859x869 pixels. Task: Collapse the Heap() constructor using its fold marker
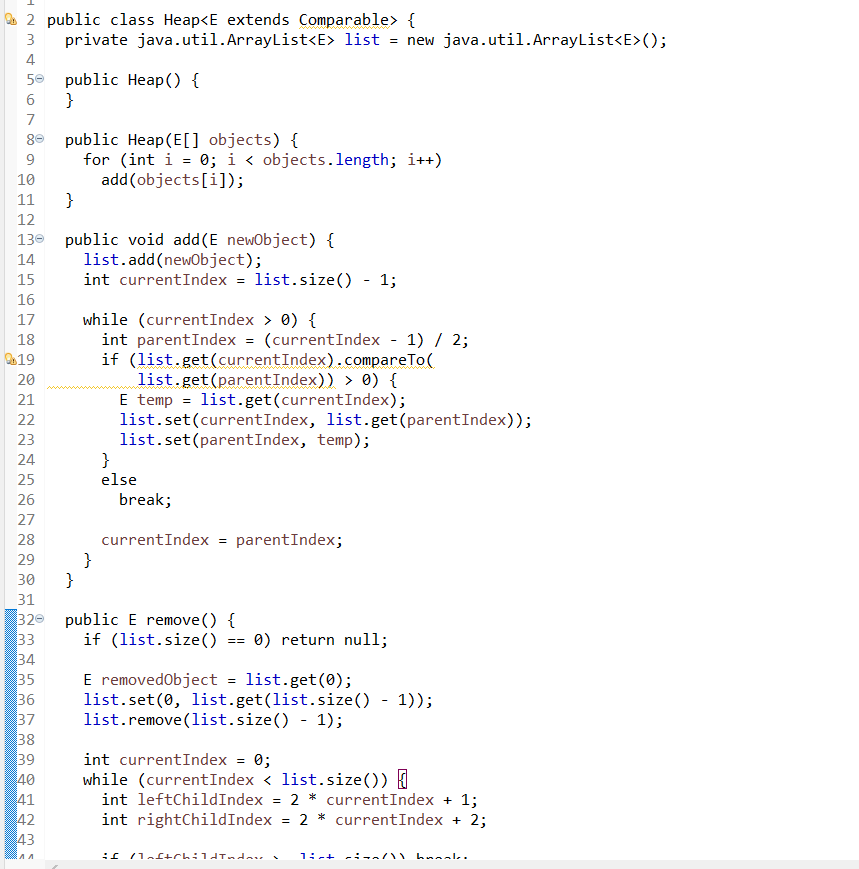[40, 79]
